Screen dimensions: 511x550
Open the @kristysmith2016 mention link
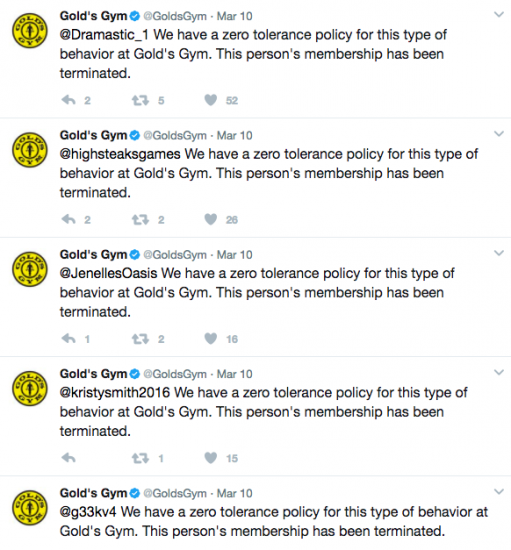tap(115, 393)
